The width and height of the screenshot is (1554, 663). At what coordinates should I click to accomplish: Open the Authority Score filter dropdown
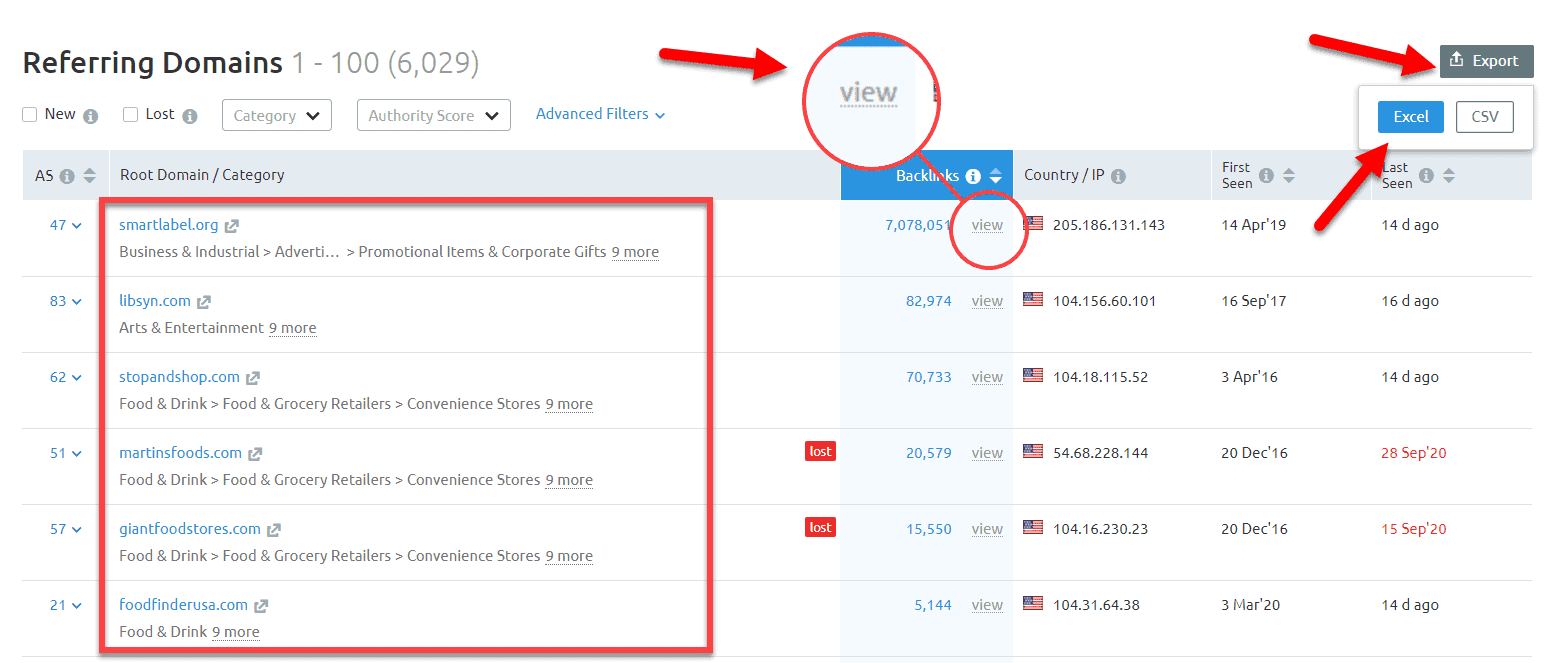pyautogui.click(x=434, y=115)
